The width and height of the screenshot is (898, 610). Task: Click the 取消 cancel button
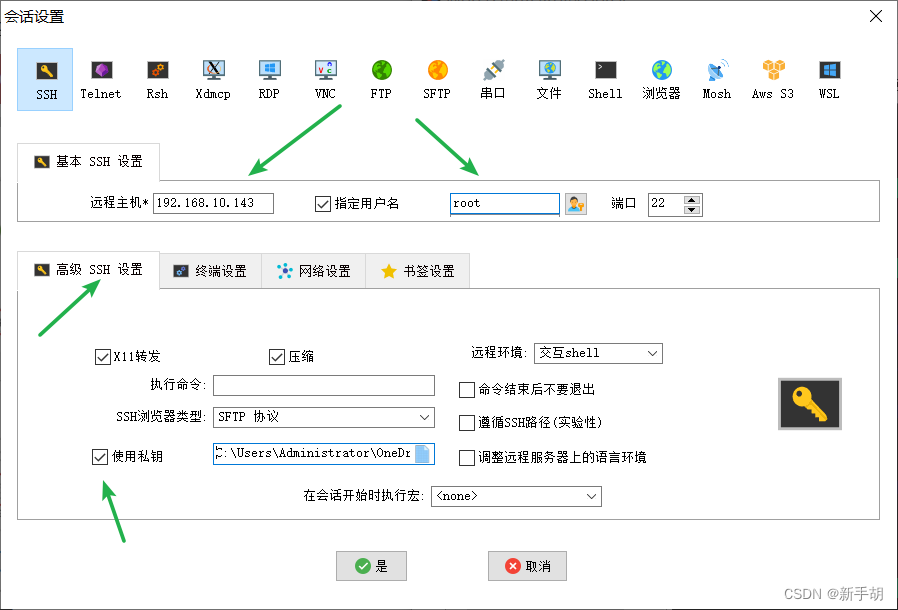(x=527, y=565)
